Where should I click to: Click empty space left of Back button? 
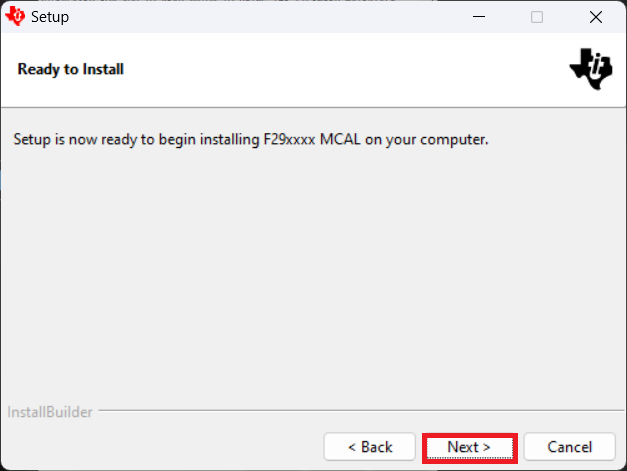point(160,447)
